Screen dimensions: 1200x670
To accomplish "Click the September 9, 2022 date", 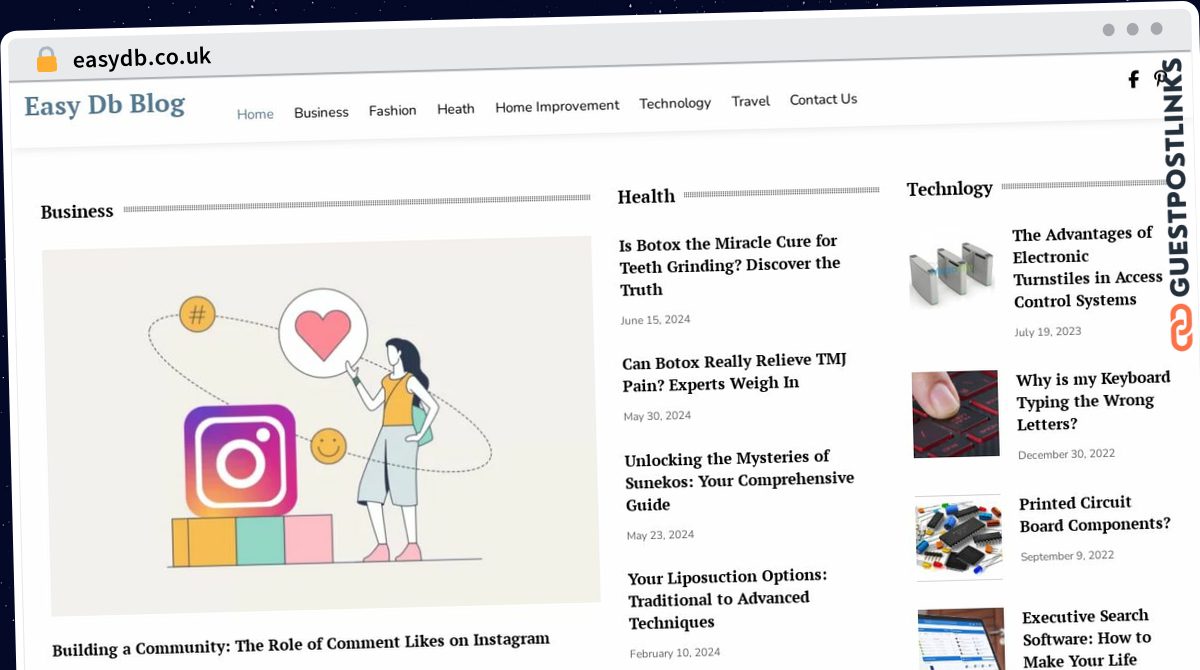I will (1067, 556).
